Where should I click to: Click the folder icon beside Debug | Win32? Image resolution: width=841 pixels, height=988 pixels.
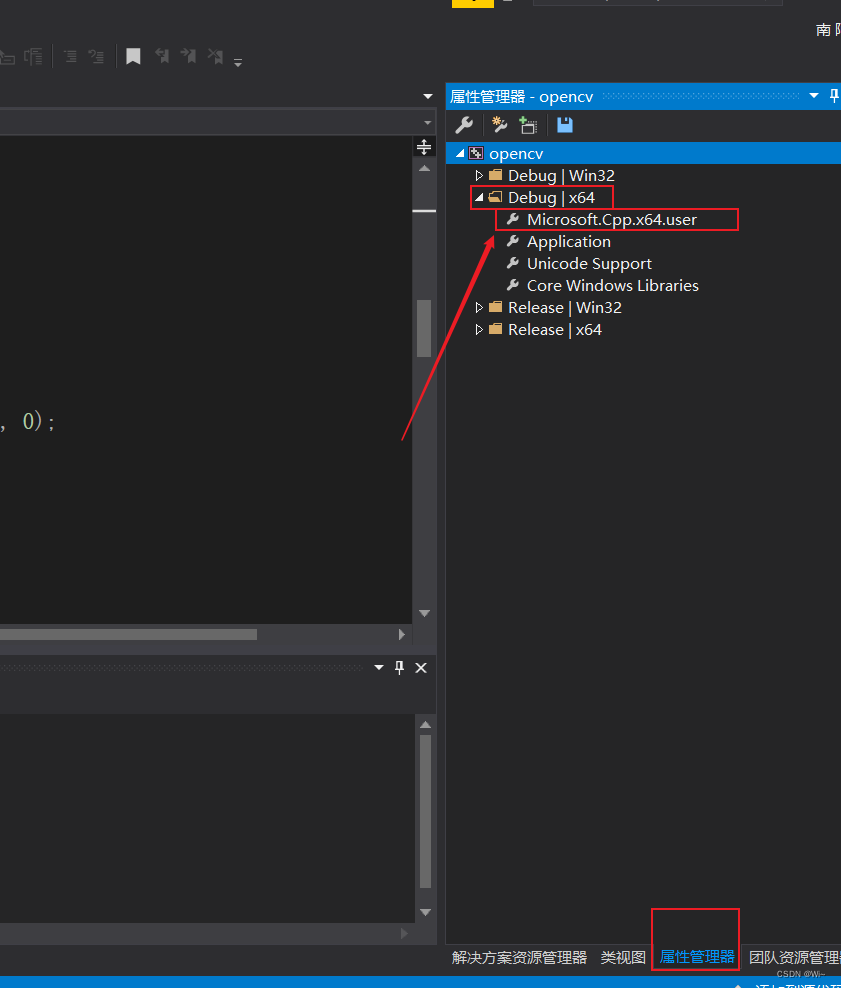click(x=496, y=175)
